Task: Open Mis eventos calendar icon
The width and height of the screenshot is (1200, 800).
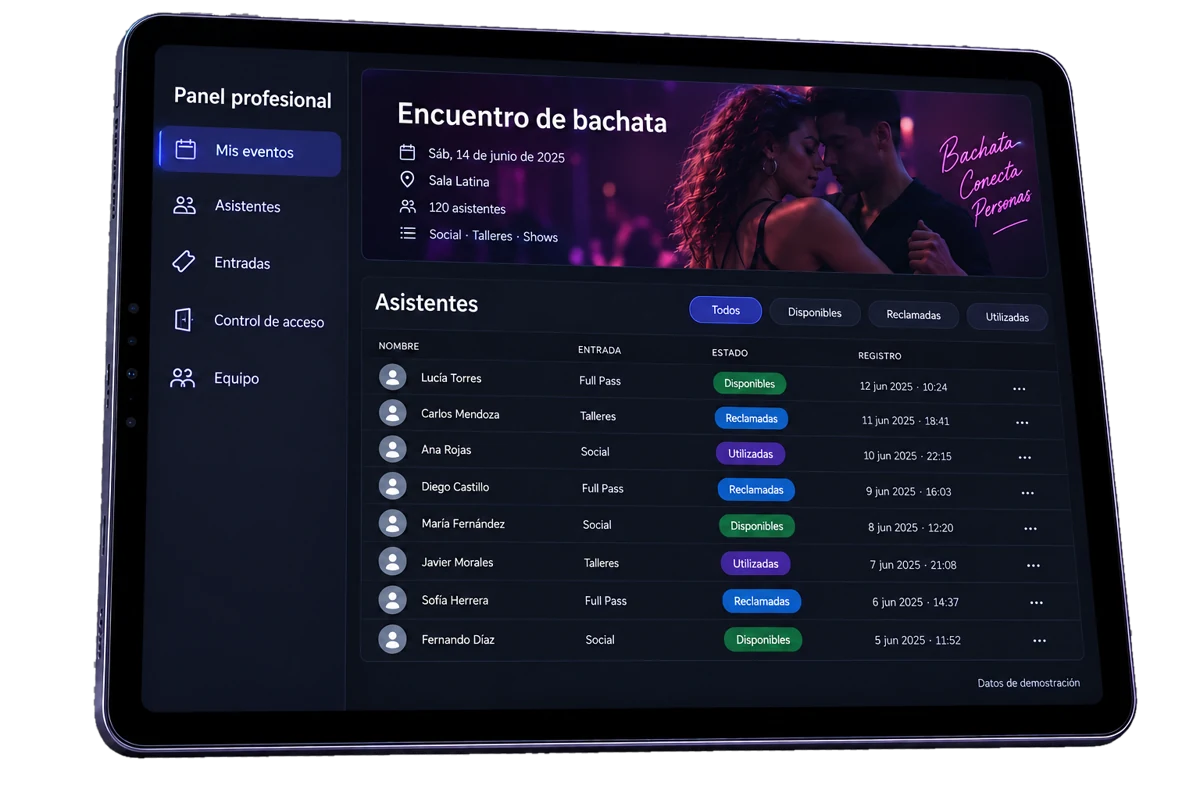Action: coord(186,149)
